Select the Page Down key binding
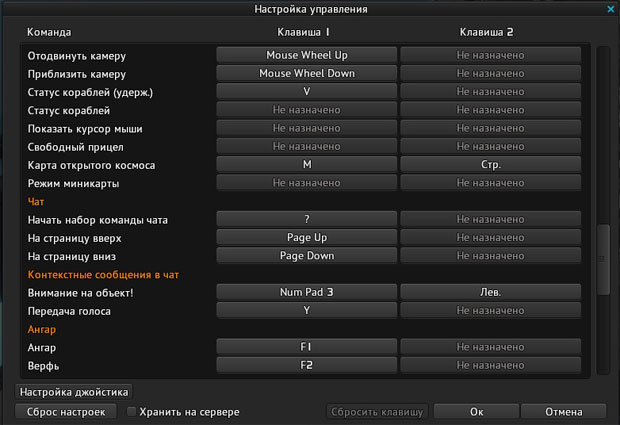This screenshot has width=620, height=425. click(x=307, y=255)
